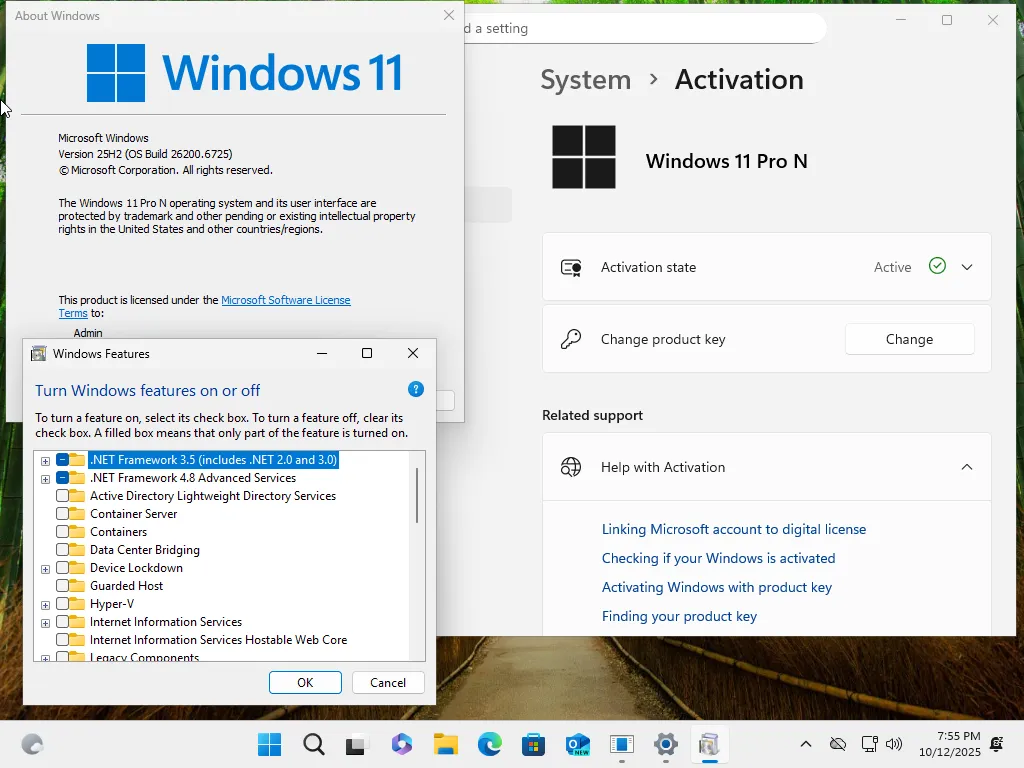Expand the Activation state section
The height and width of the screenshot is (768, 1024).
(x=966, y=267)
